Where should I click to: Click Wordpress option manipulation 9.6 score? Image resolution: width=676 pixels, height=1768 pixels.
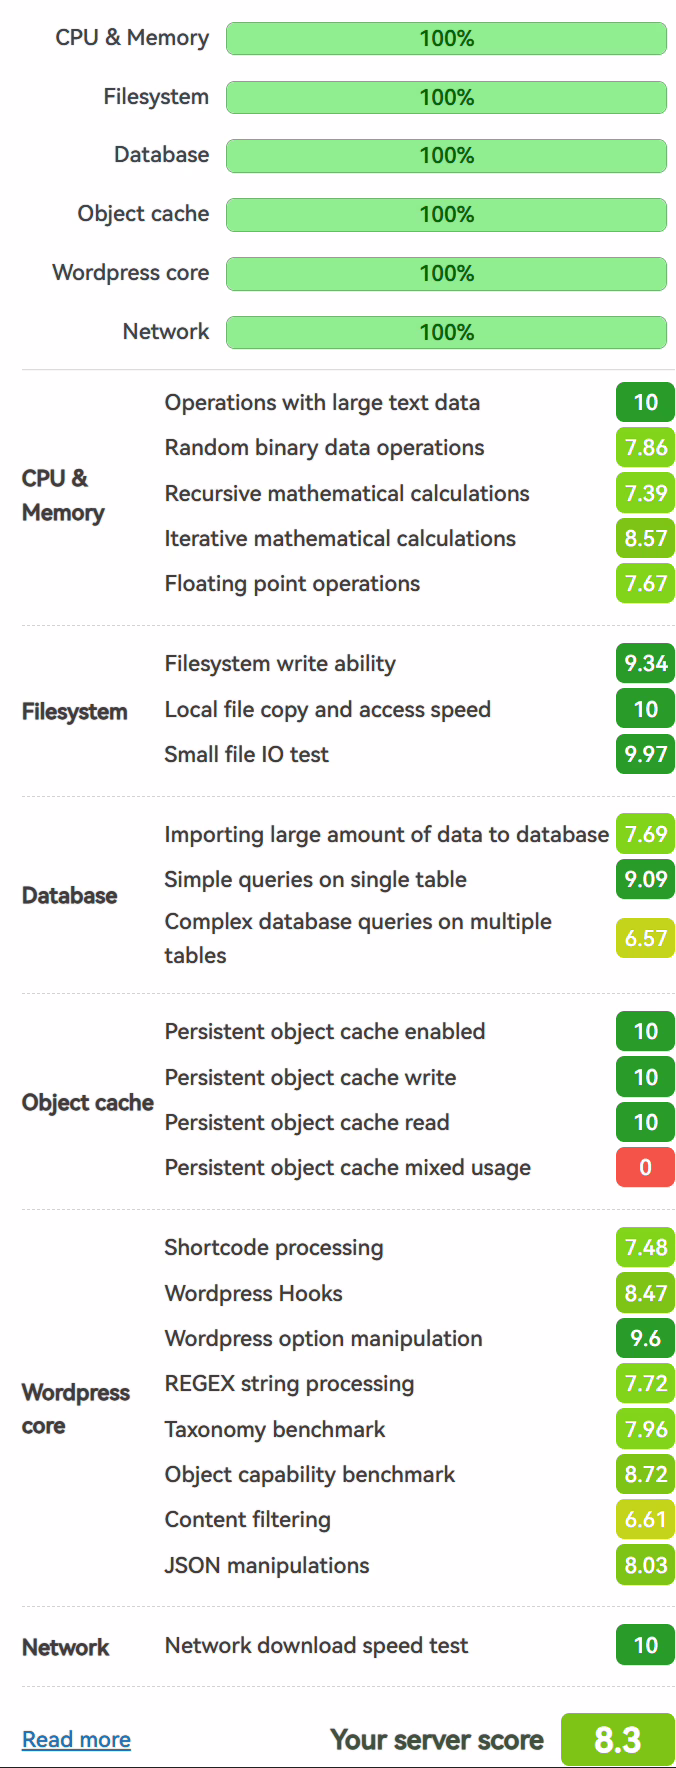pos(645,1338)
